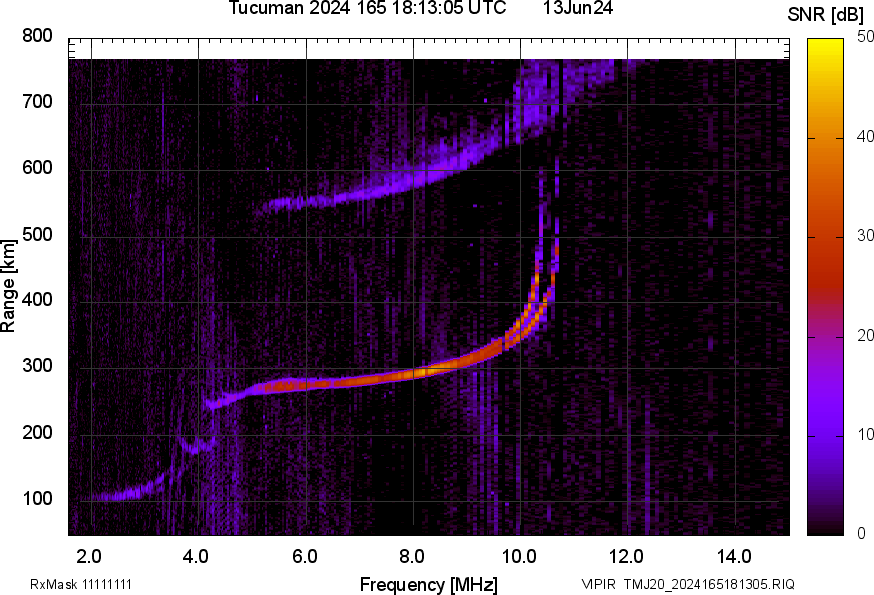This screenshot has height=595, width=874.
Task: Click the range tick label '300'
Action: (x=37, y=366)
